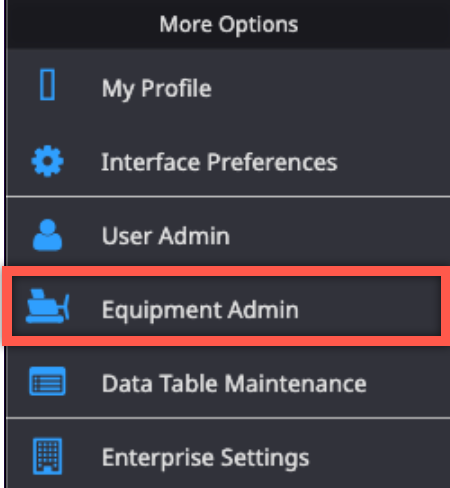Select the User Admin text label

pos(166,236)
